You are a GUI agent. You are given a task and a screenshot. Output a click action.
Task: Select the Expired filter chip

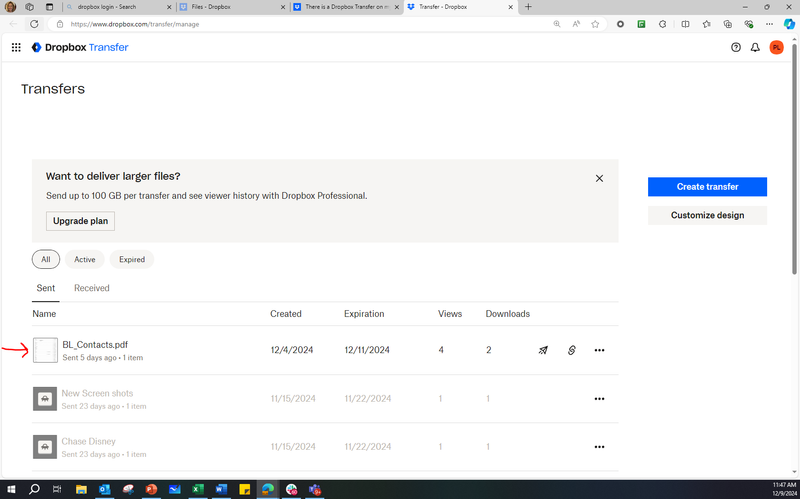click(x=132, y=259)
